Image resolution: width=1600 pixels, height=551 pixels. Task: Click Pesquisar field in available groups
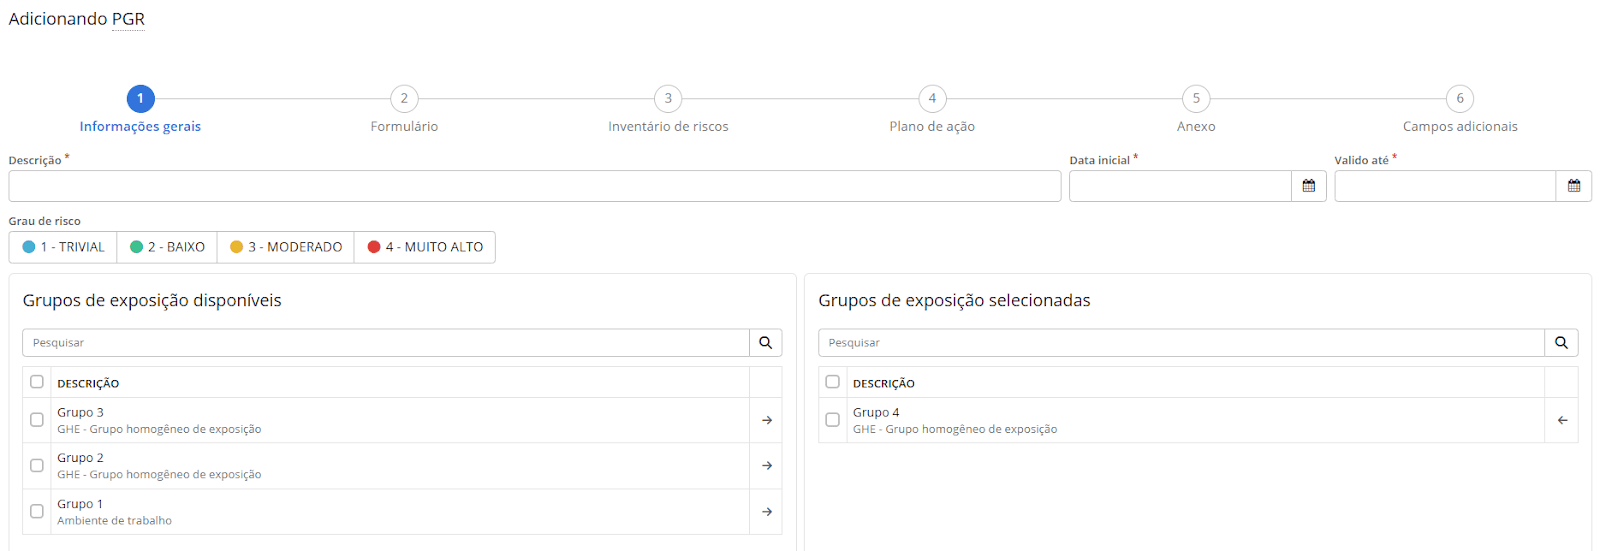[386, 343]
